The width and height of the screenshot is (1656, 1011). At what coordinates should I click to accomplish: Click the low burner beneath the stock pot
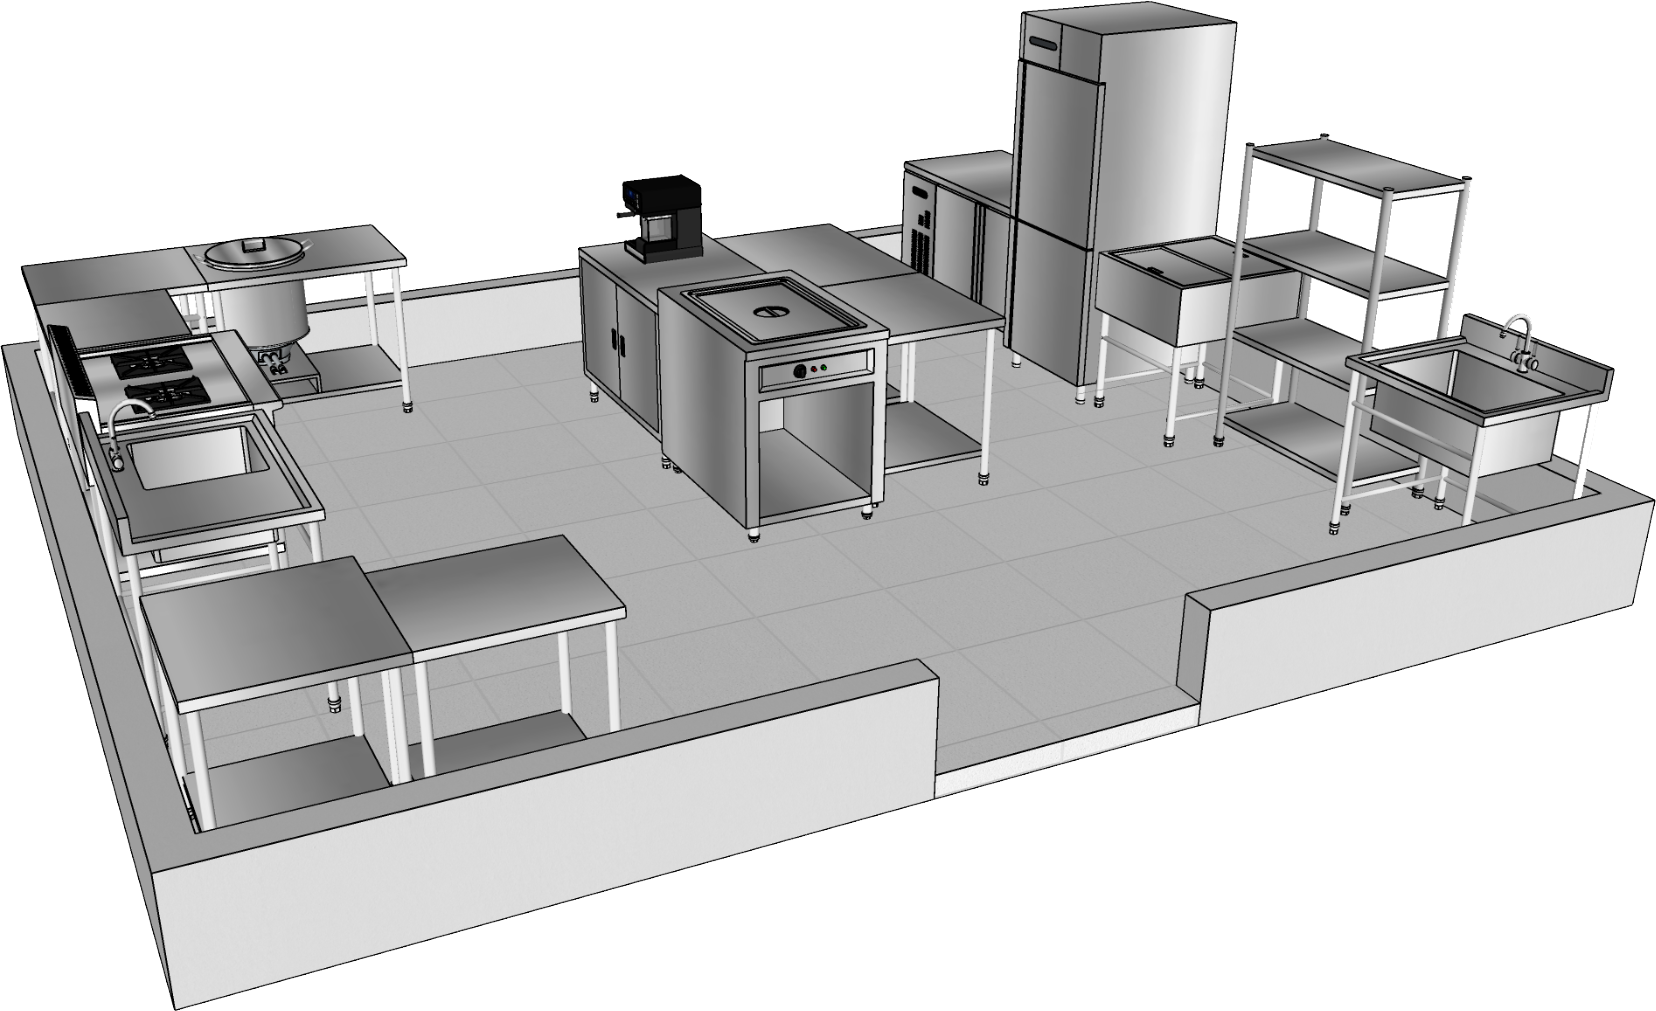click(x=275, y=365)
